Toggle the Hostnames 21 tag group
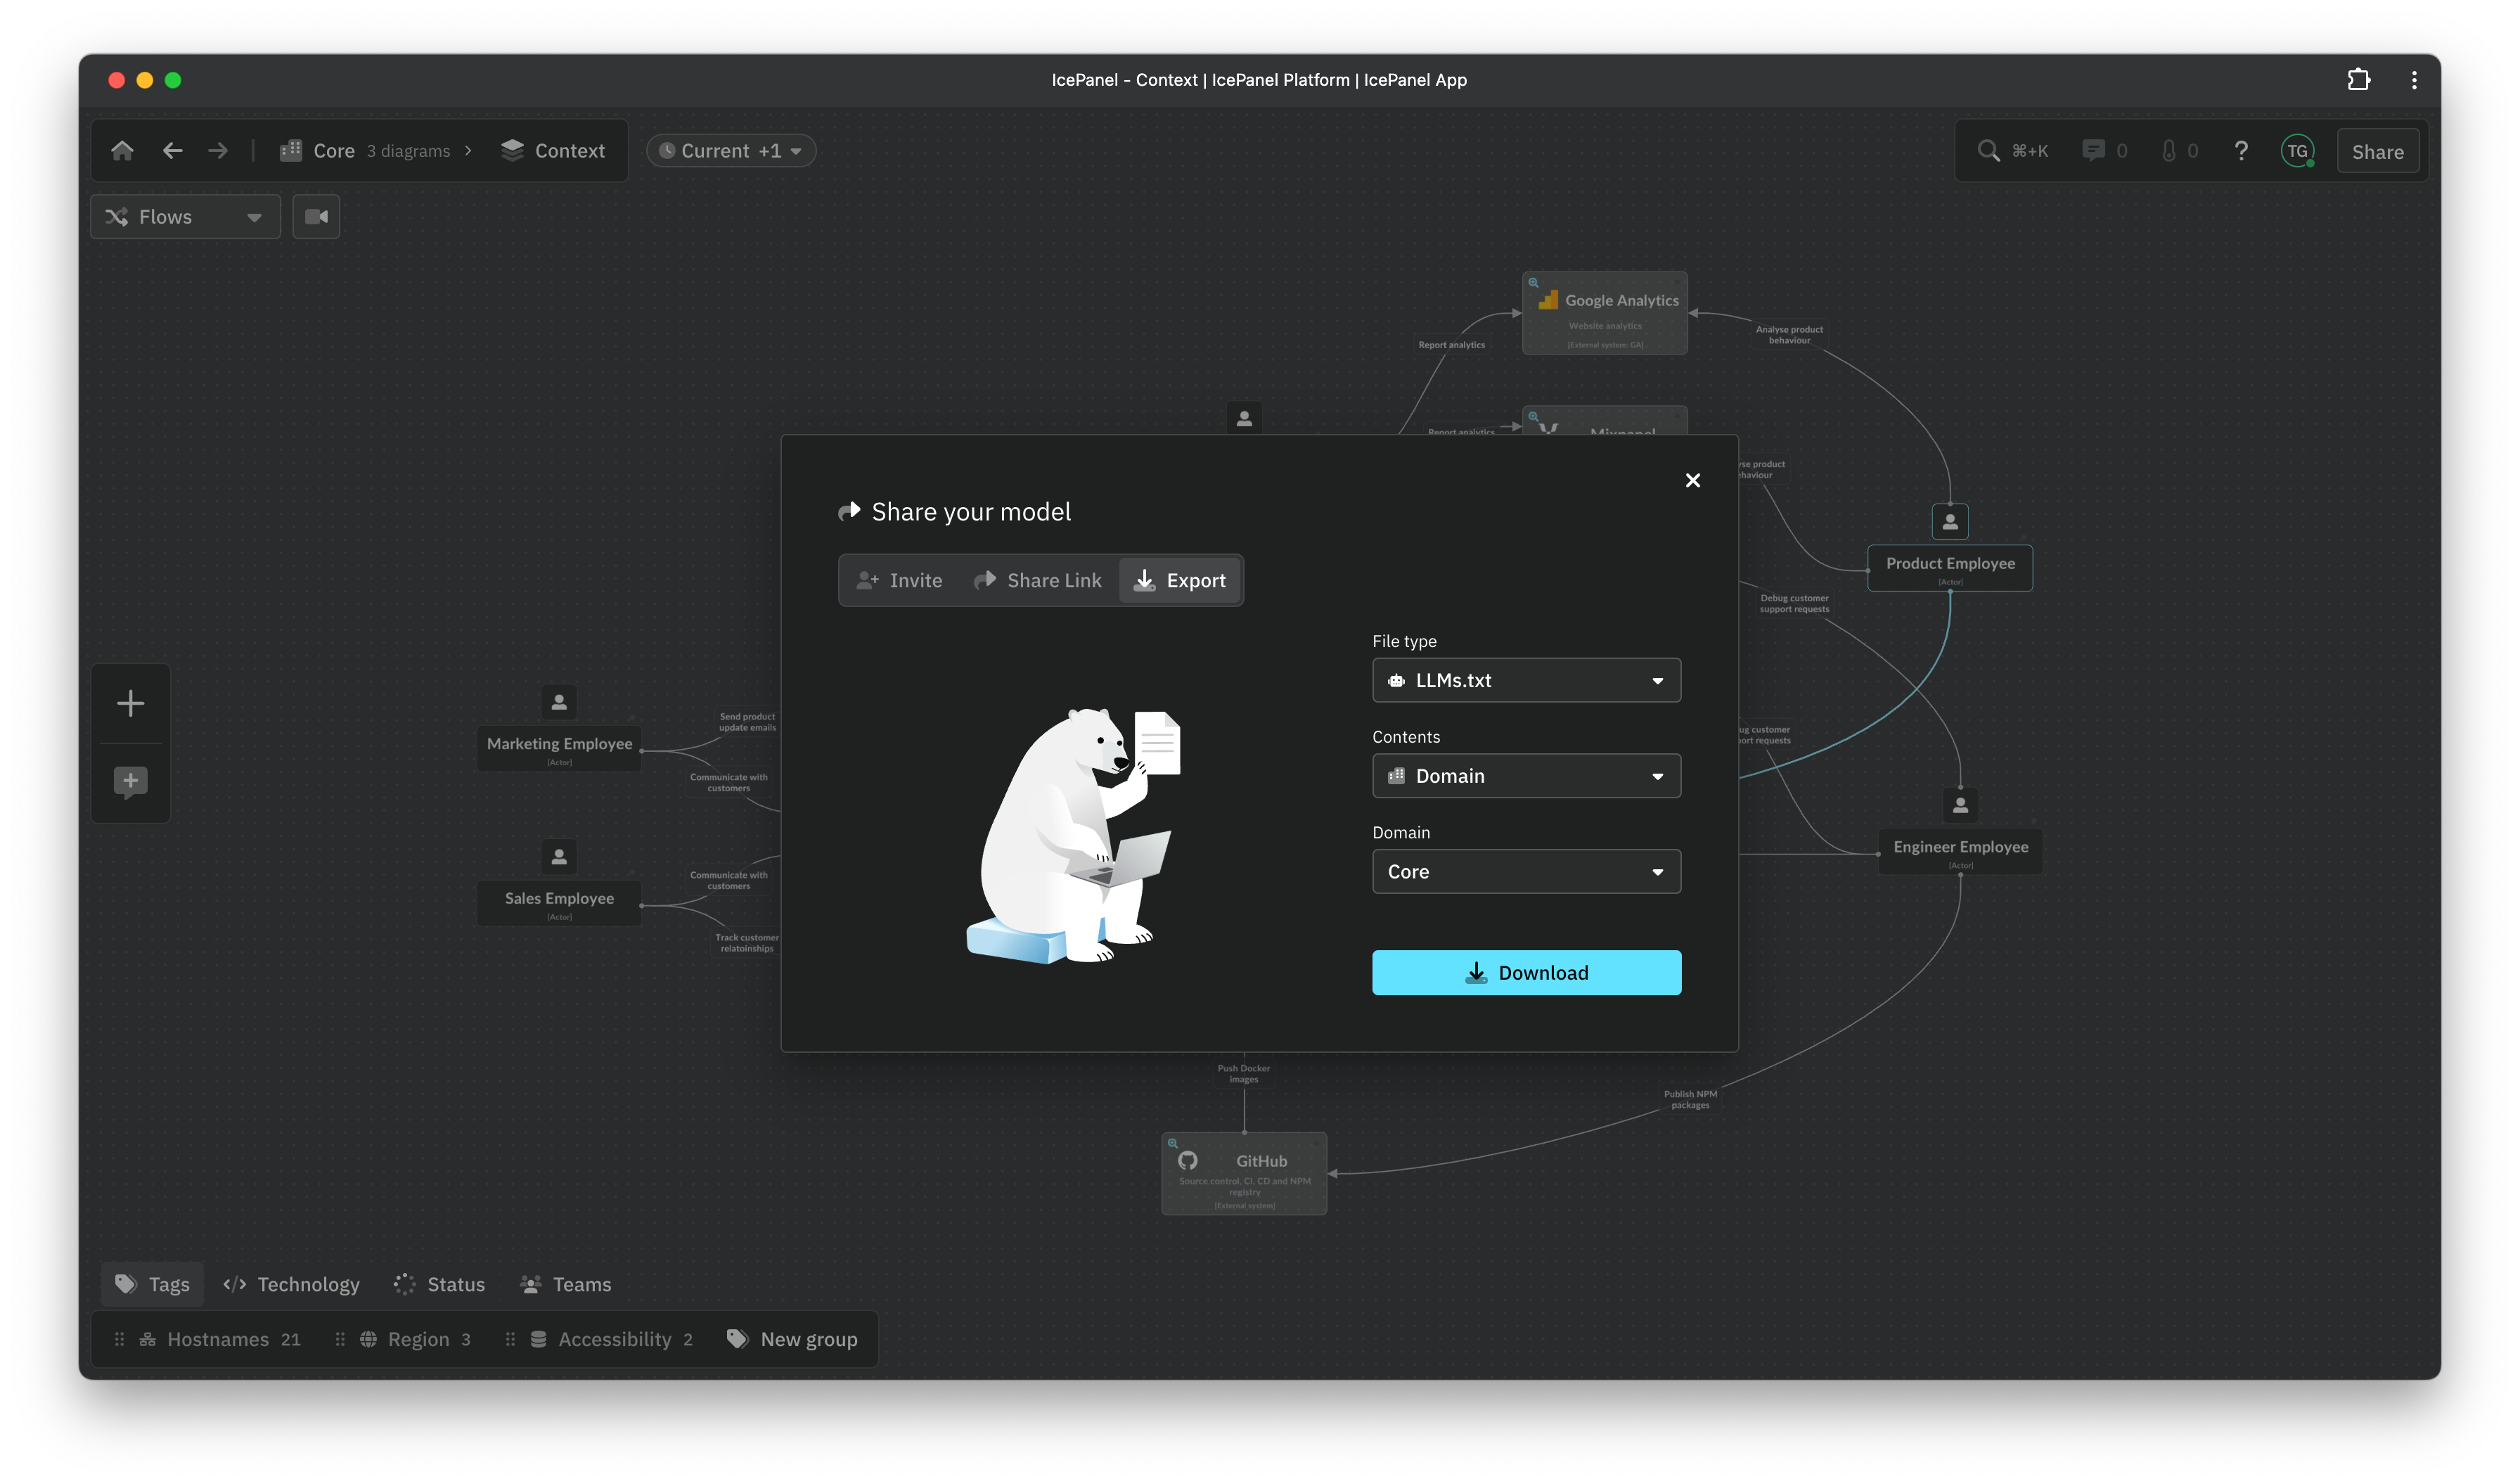Screen dimensions: 2520x1484 219,1340
